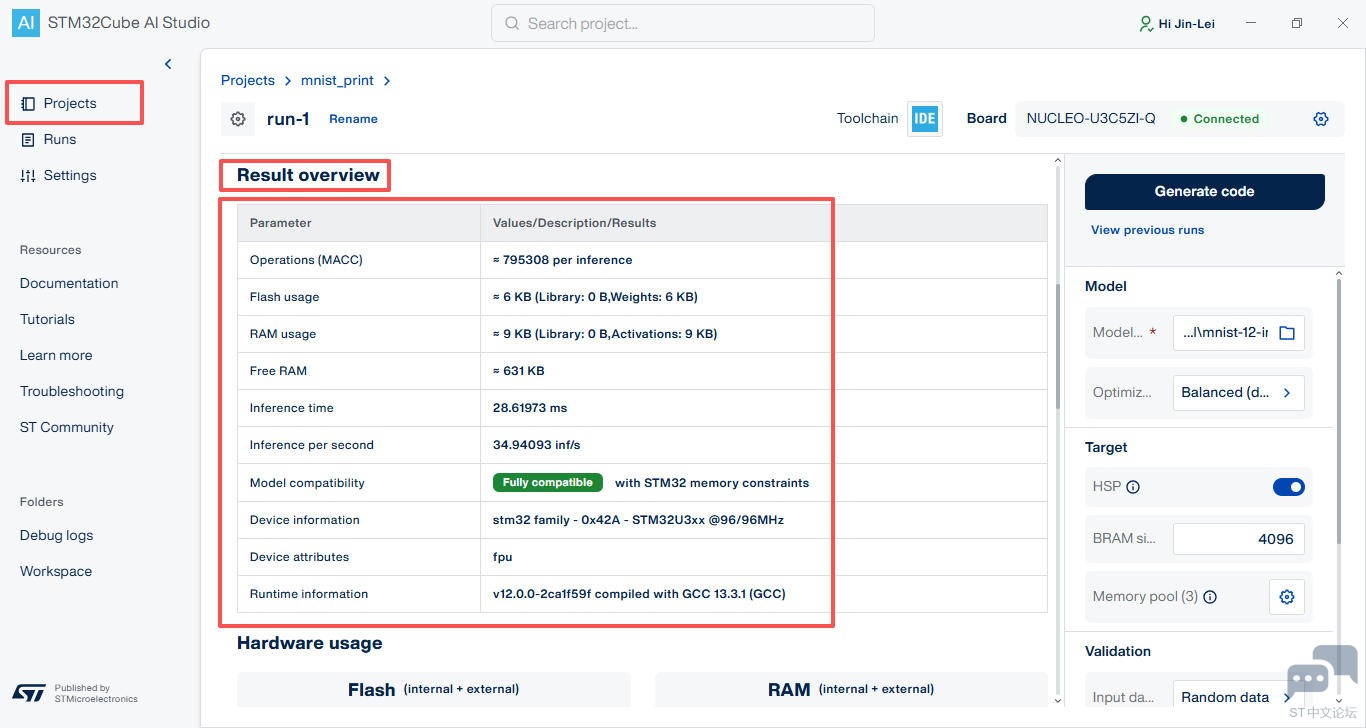The width and height of the screenshot is (1366, 728).
Task: Select the Runtime information value
Action: click(639, 594)
